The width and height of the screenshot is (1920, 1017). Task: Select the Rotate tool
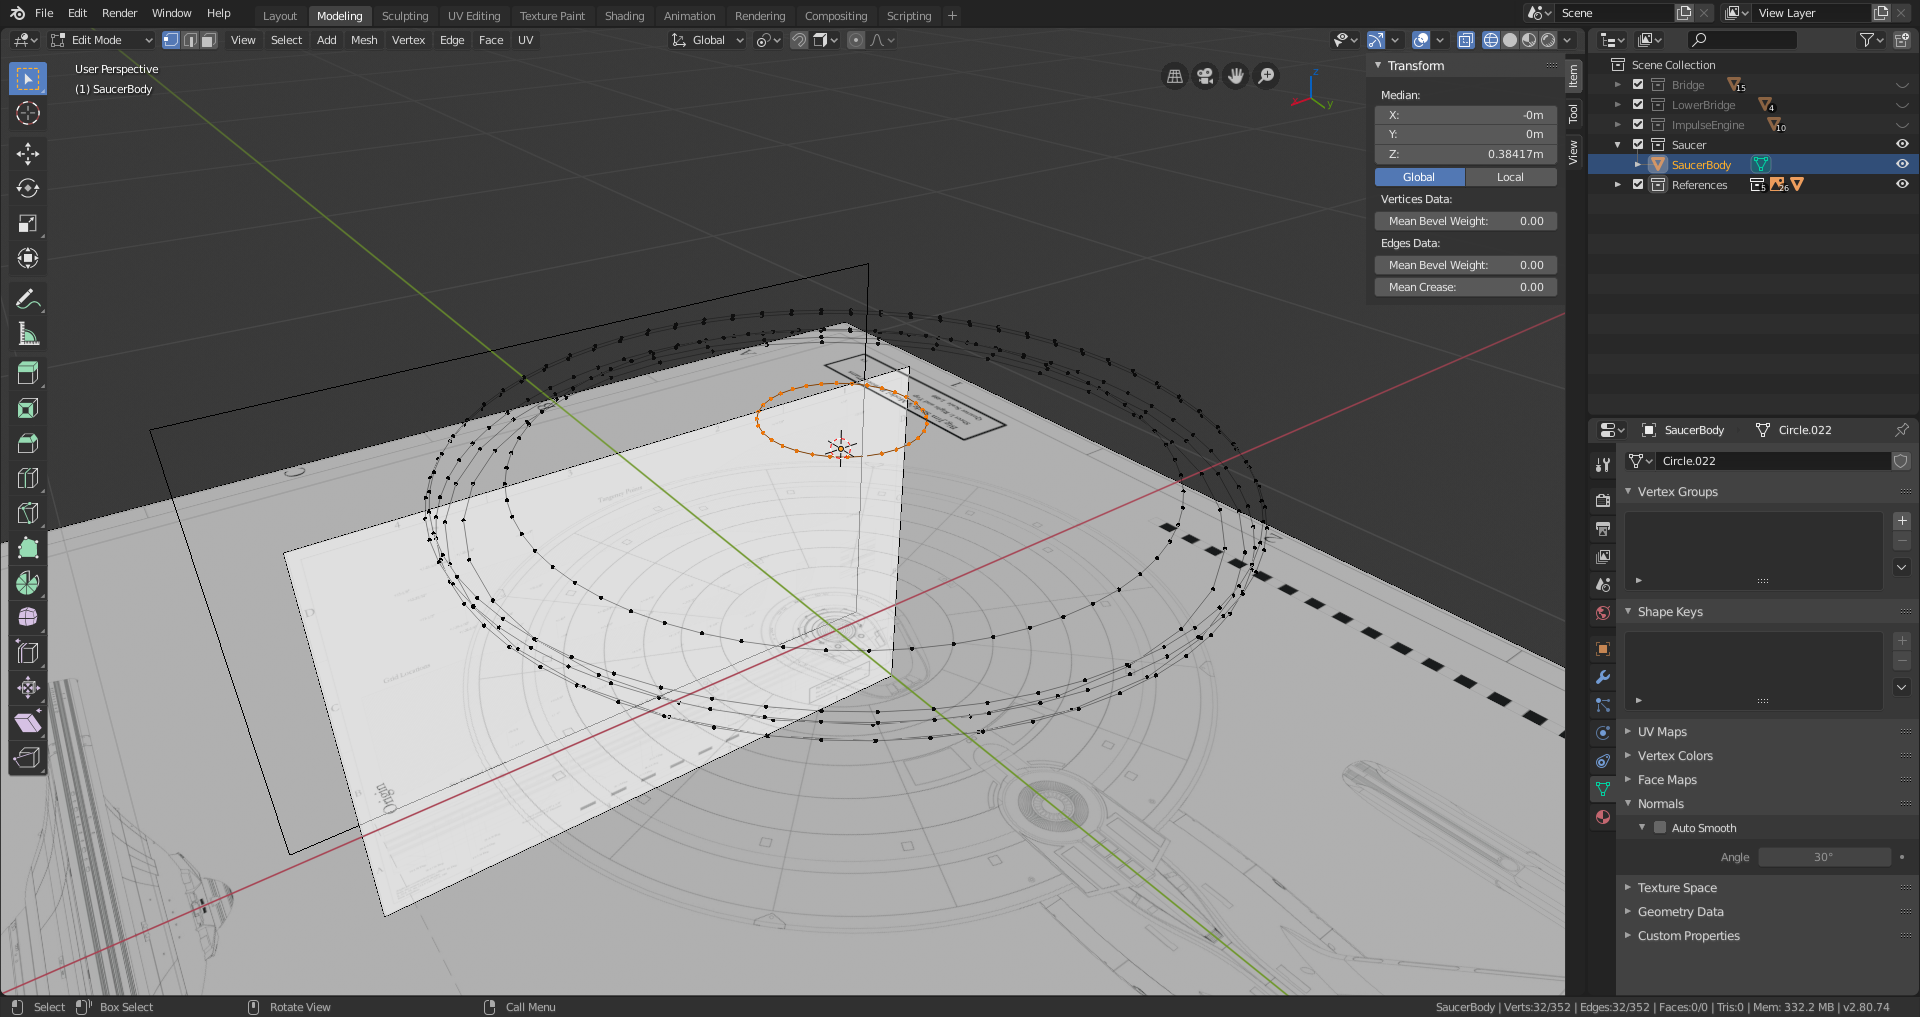[x=28, y=188]
